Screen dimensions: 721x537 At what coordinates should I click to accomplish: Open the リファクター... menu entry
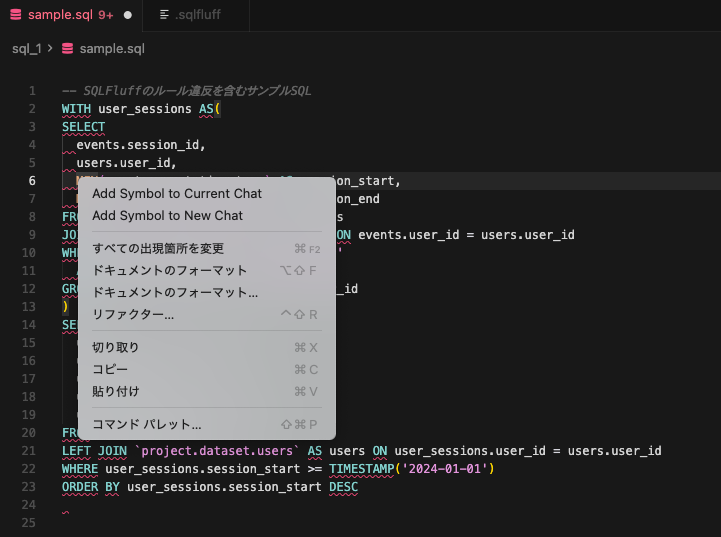pyautogui.click(x=133, y=314)
